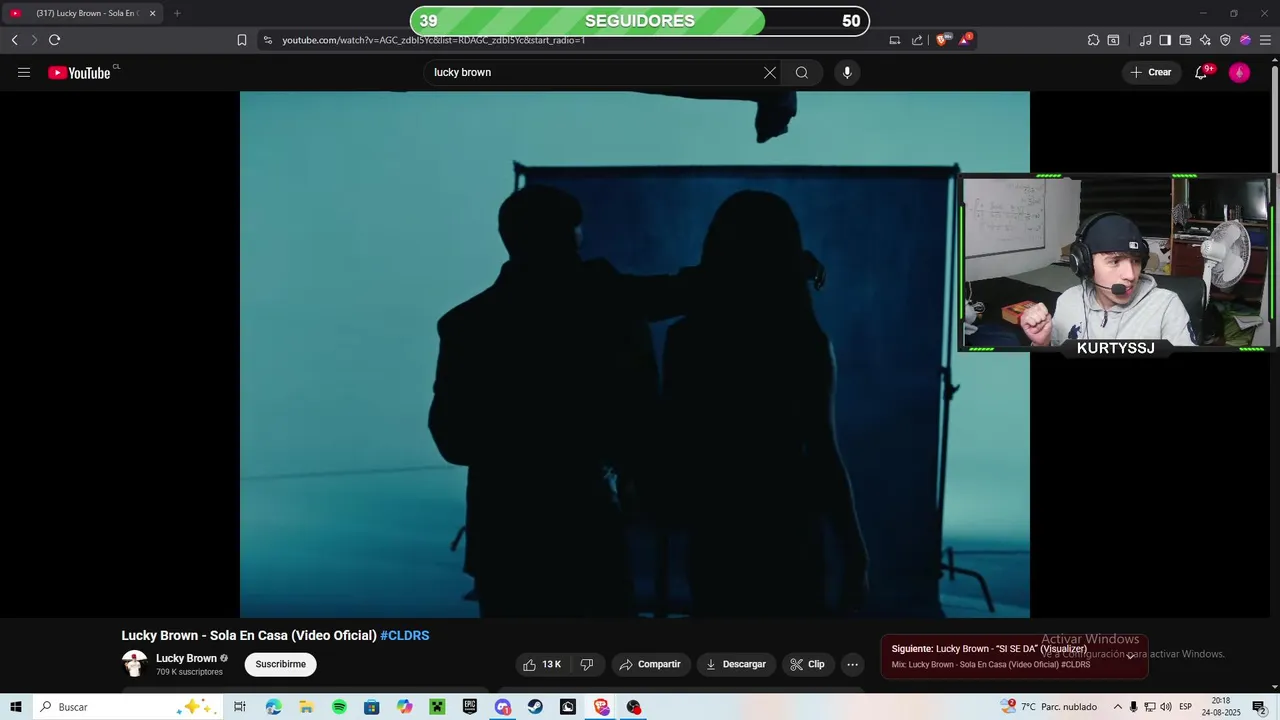Screen dimensions: 1280x720
Task: Open Lucky Brown channel avatar
Action: point(134,664)
